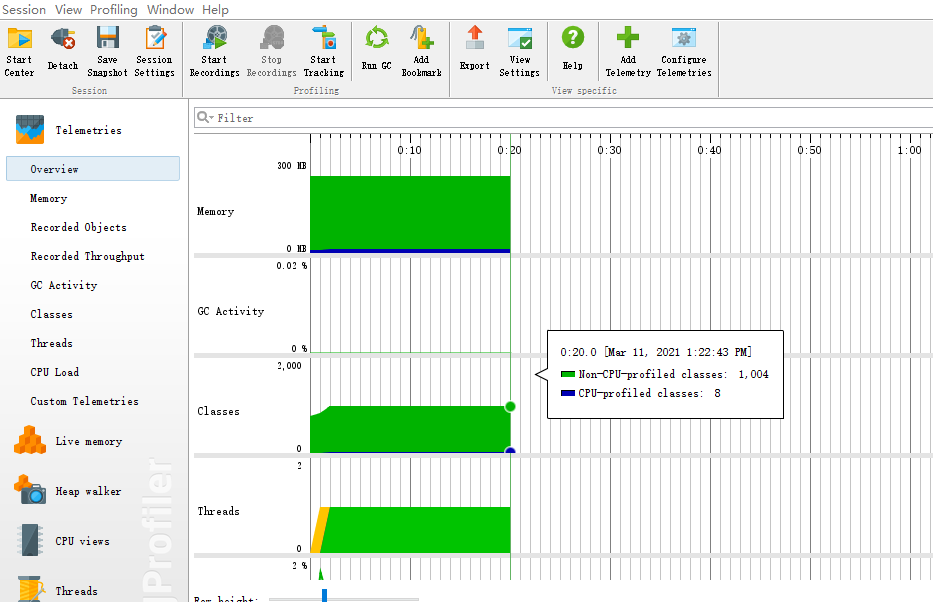Select Classes in the sidebar
This screenshot has width=933, height=602.
pos(52,314)
